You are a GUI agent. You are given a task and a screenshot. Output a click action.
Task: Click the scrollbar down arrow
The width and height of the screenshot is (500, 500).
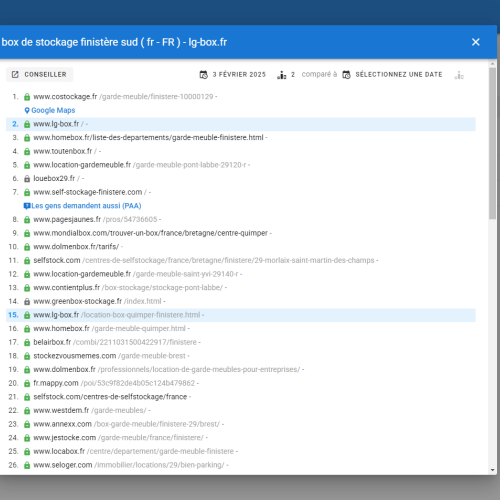click(x=493, y=470)
